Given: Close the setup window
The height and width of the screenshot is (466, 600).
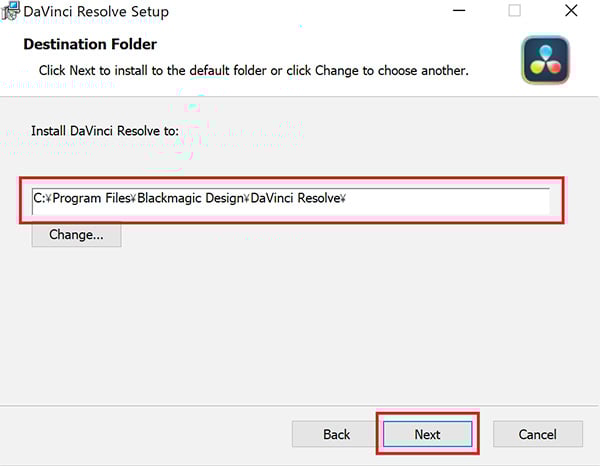Looking at the screenshot, I should pos(571,11).
